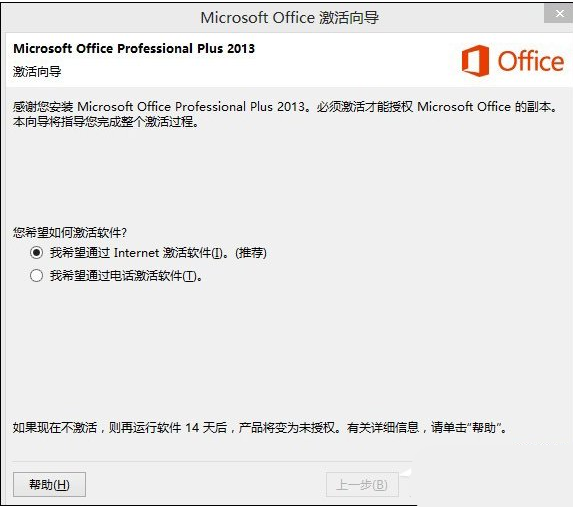Click the "您希望如何激活软件?" question text
The height and width of the screenshot is (507, 573).
70,232
